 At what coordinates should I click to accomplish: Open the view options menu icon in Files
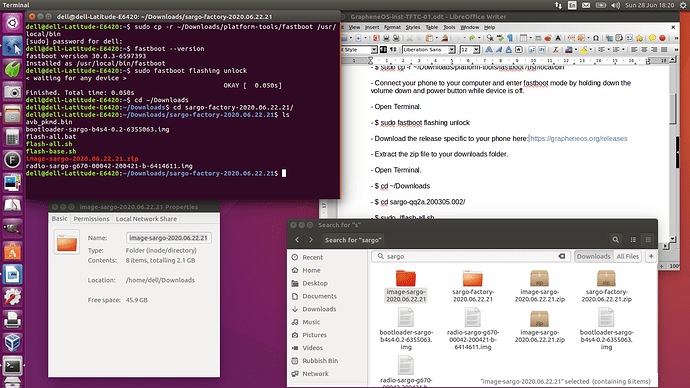(648, 240)
